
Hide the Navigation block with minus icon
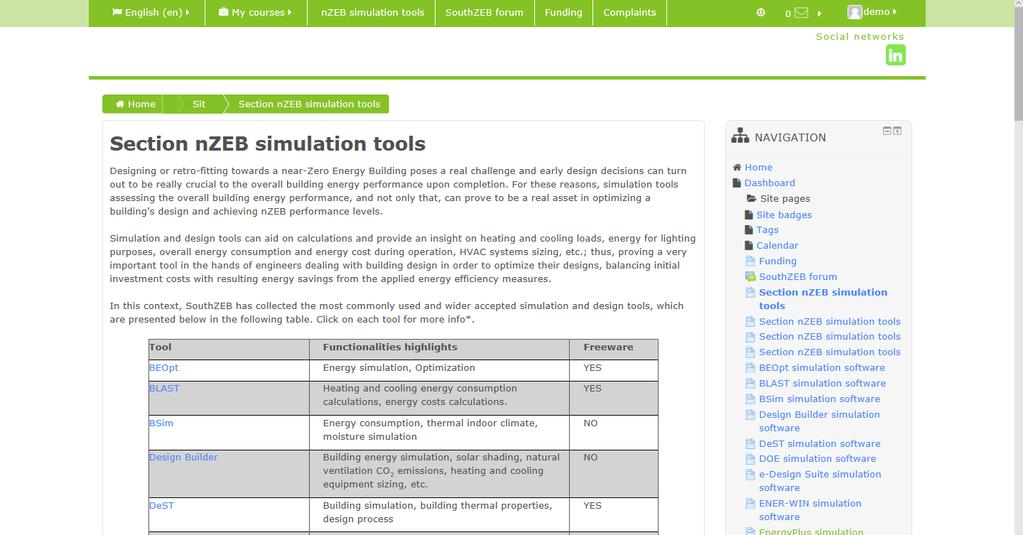pos(887,131)
